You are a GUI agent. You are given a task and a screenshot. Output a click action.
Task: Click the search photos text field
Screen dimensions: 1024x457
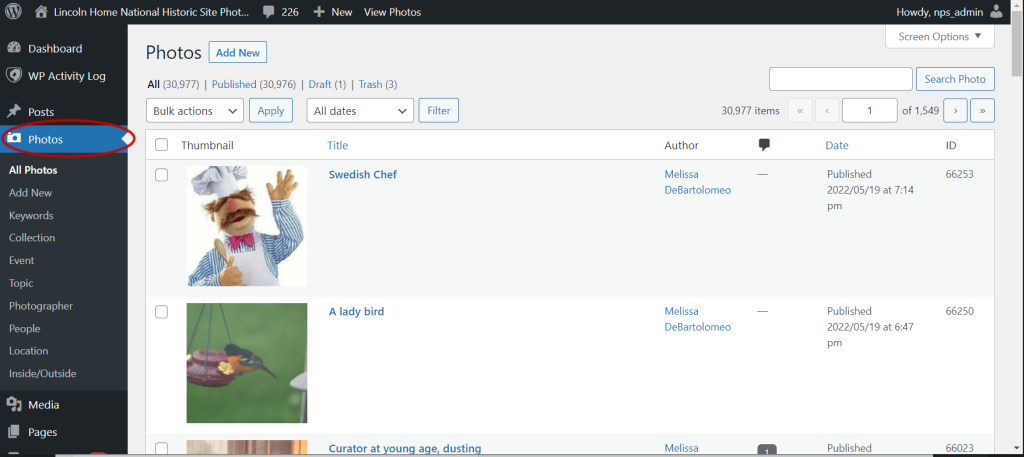[840, 79]
